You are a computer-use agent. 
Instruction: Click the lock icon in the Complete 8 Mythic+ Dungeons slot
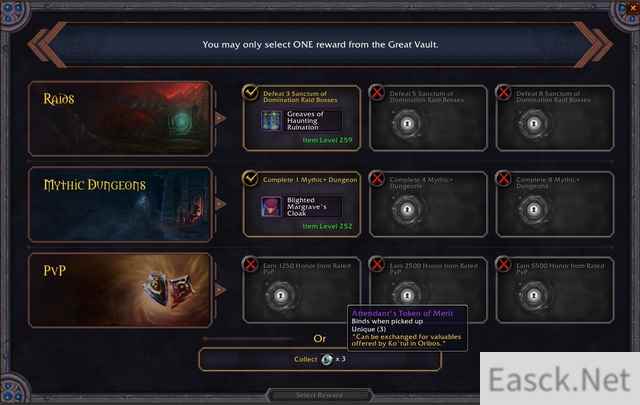tap(533, 209)
